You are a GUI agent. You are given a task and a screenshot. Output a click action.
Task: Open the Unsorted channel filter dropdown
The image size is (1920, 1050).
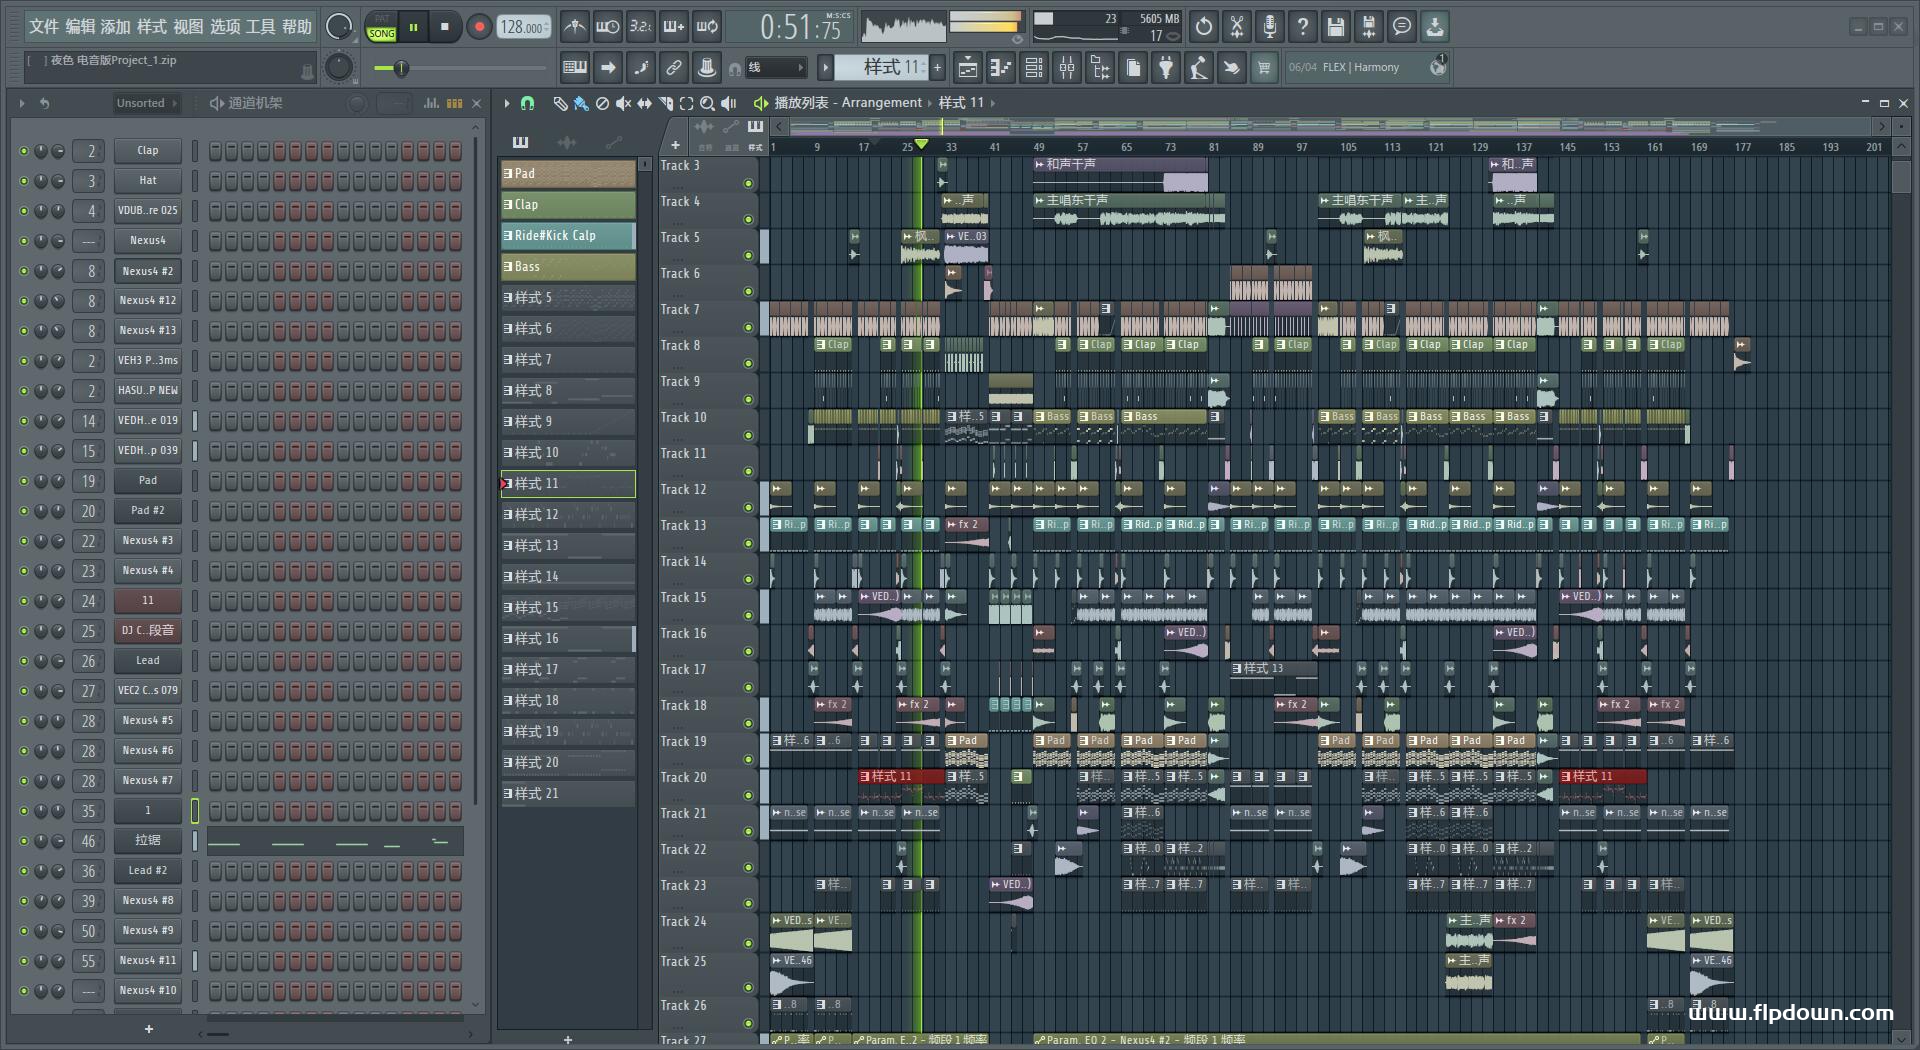click(146, 103)
